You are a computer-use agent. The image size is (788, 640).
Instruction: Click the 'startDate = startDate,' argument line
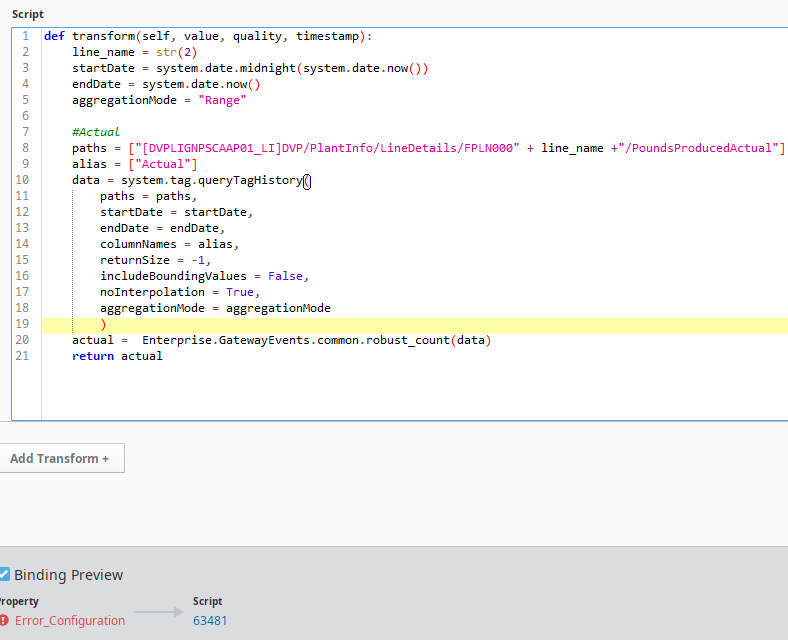176,212
